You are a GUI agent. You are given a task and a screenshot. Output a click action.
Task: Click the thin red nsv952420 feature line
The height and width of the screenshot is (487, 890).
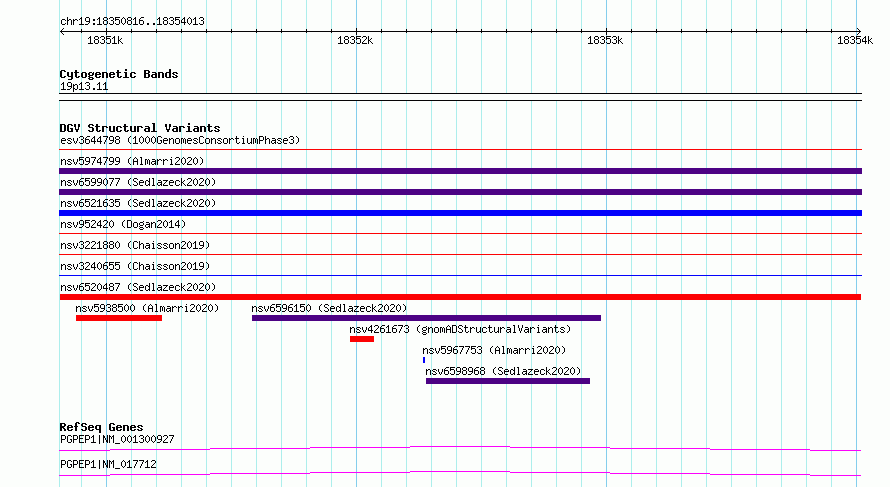pos(460,233)
